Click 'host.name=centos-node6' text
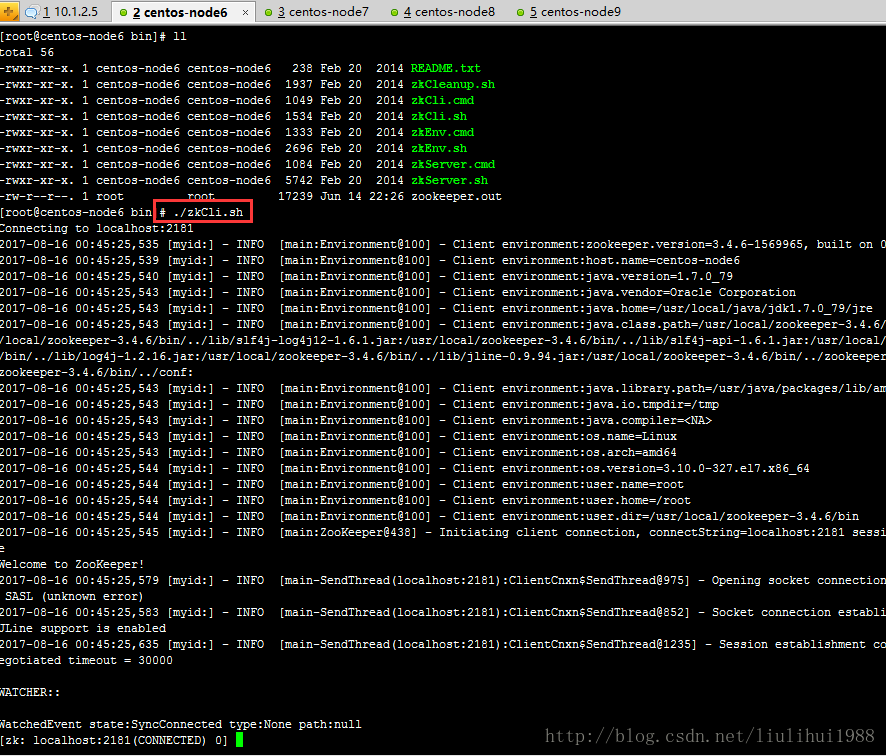Screen dimensions: 886x756 [663, 260]
